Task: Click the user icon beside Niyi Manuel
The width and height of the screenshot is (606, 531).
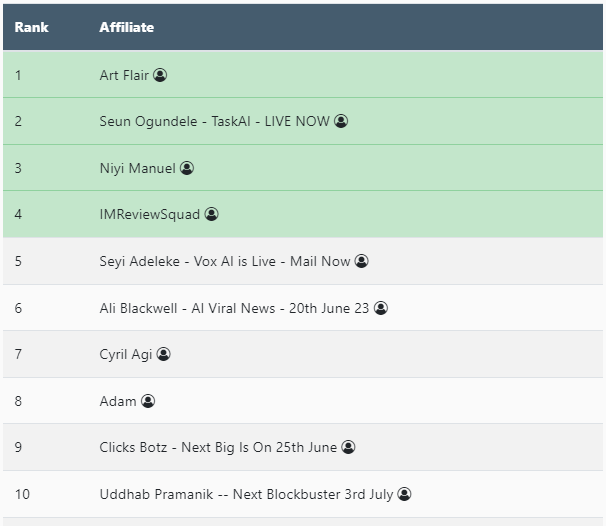Action: (187, 168)
